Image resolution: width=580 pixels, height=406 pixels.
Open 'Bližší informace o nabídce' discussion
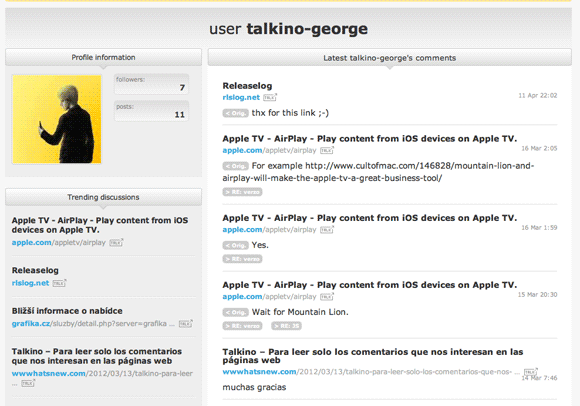tap(67, 311)
